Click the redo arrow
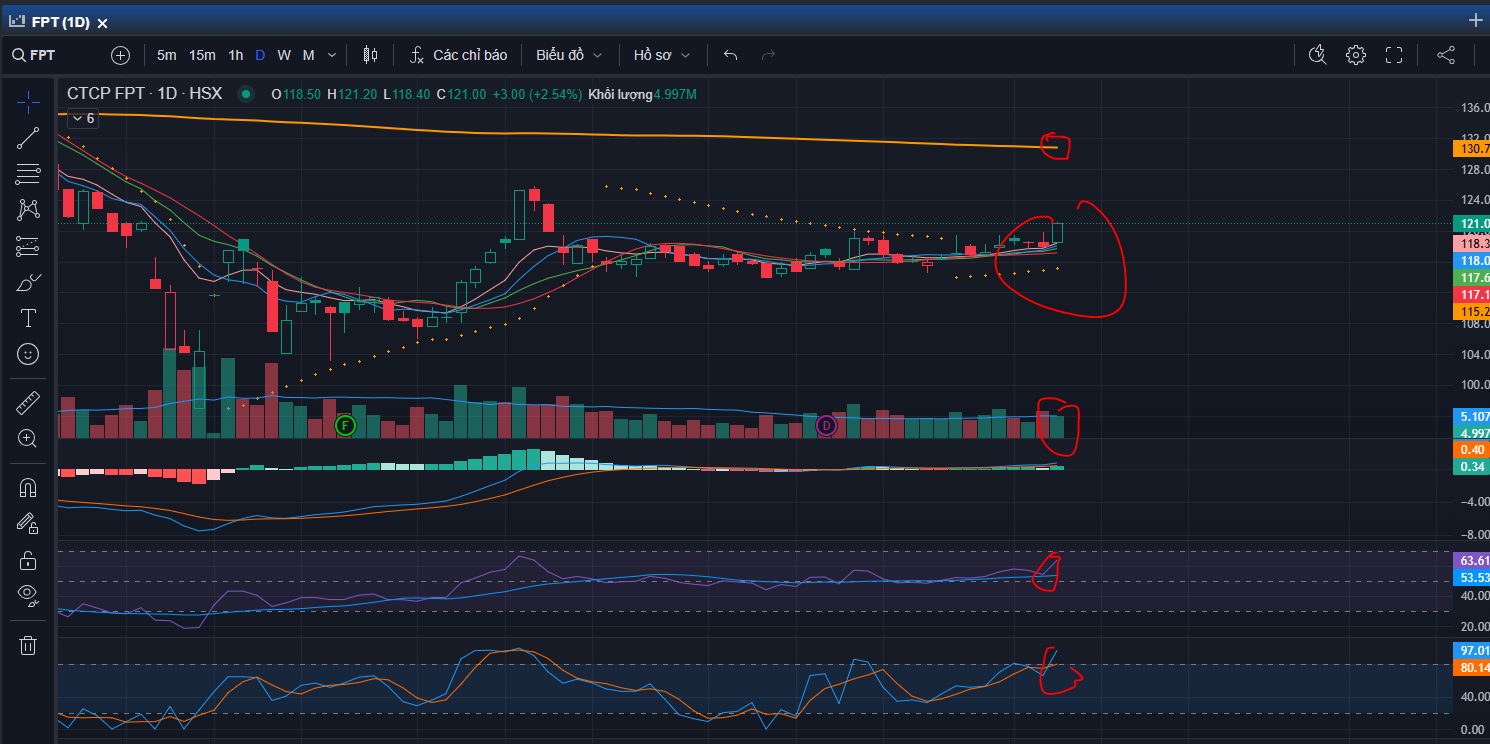This screenshot has width=1490, height=744. 768,55
